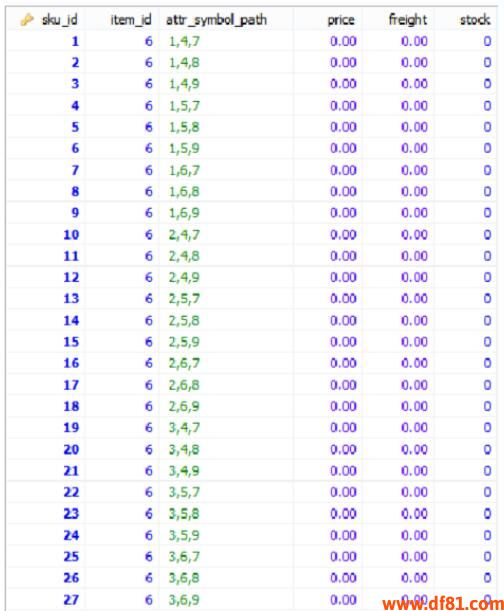Click the stock cell of sku_id 18
Image resolution: width=504 pixels, height=611 pixels.
pyautogui.click(x=487, y=406)
